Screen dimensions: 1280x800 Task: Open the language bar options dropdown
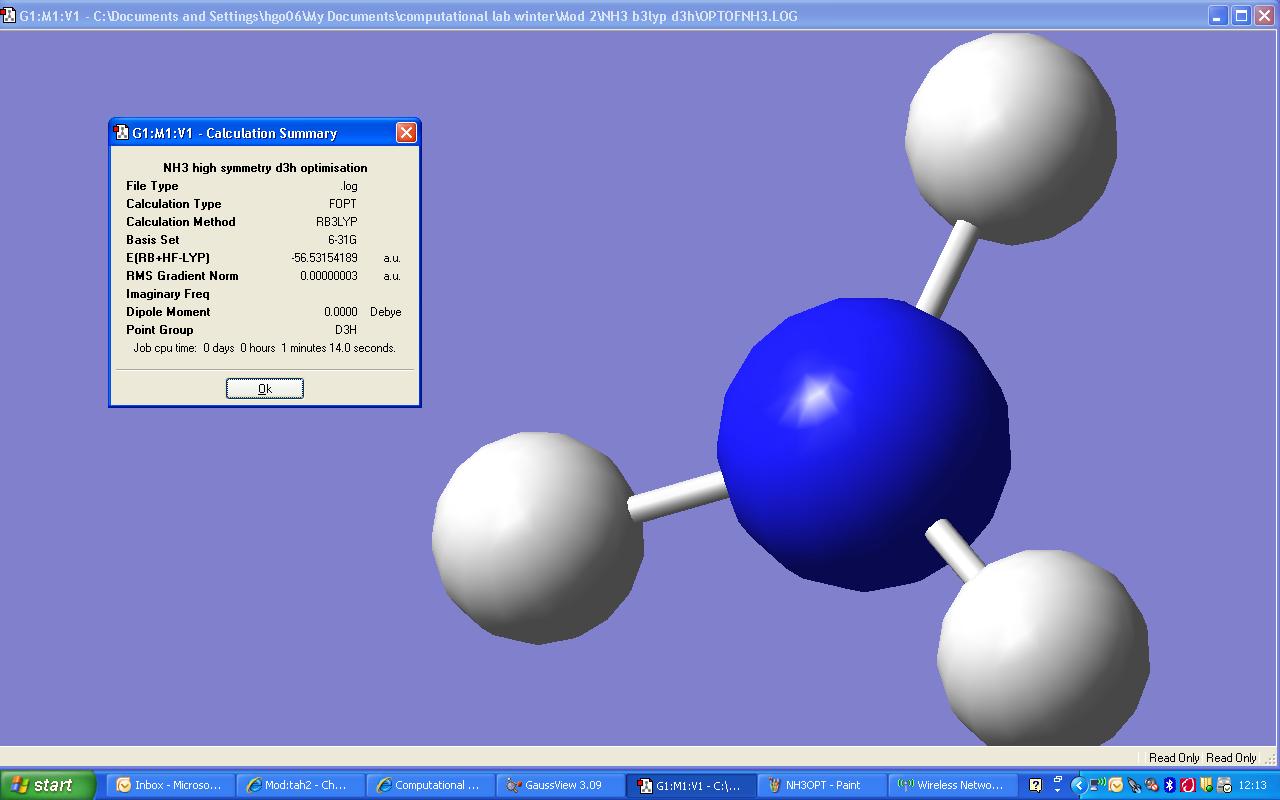pyautogui.click(x=1057, y=790)
